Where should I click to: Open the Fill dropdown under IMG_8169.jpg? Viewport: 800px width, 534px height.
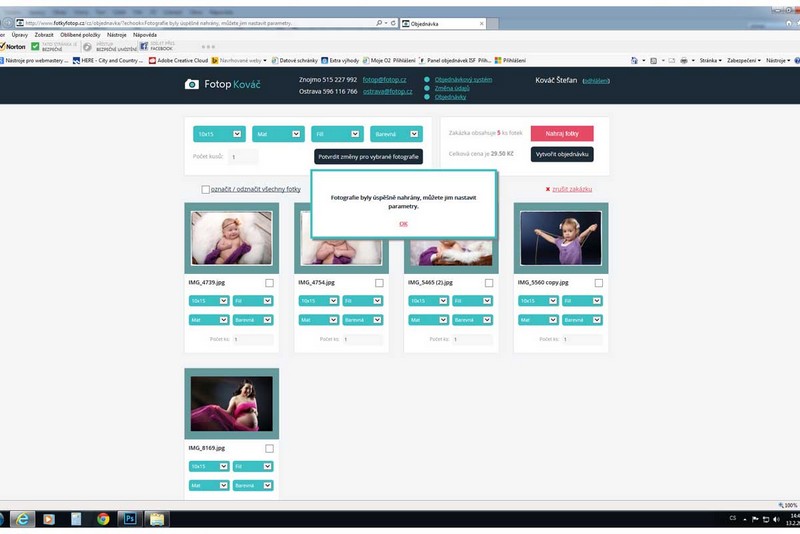point(254,466)
